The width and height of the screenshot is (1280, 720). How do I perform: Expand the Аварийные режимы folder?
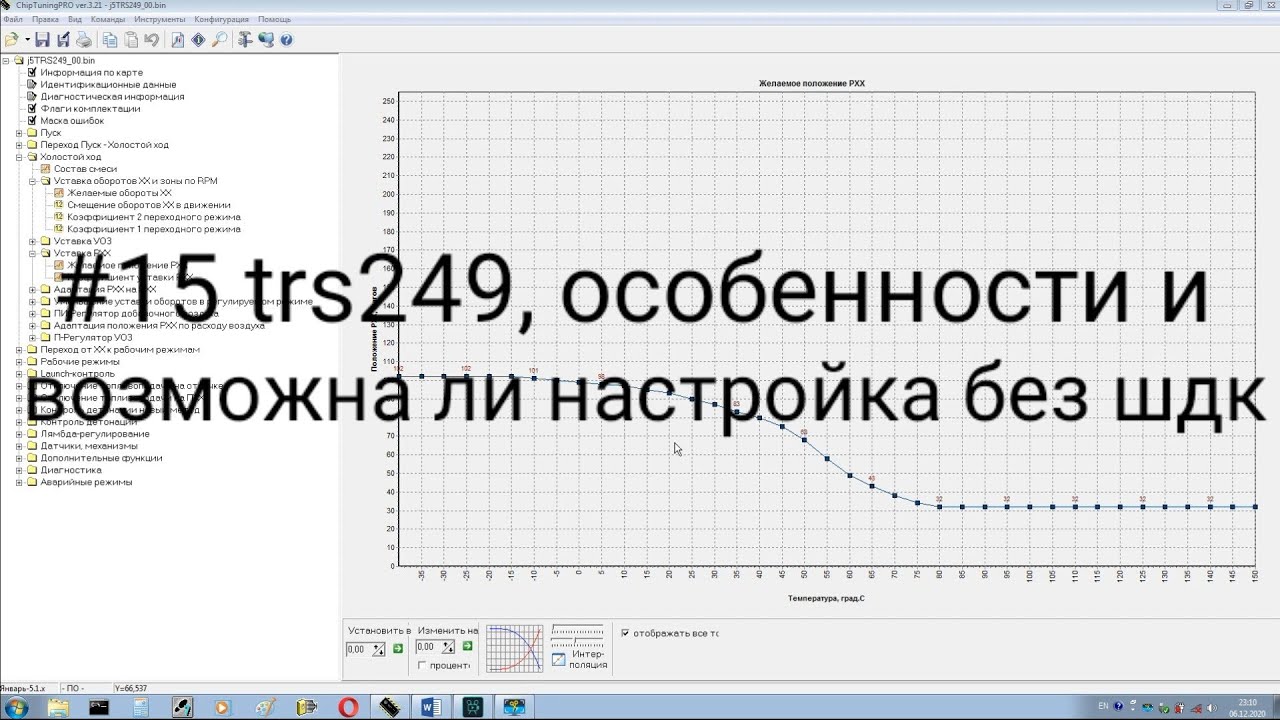[19, 482]
